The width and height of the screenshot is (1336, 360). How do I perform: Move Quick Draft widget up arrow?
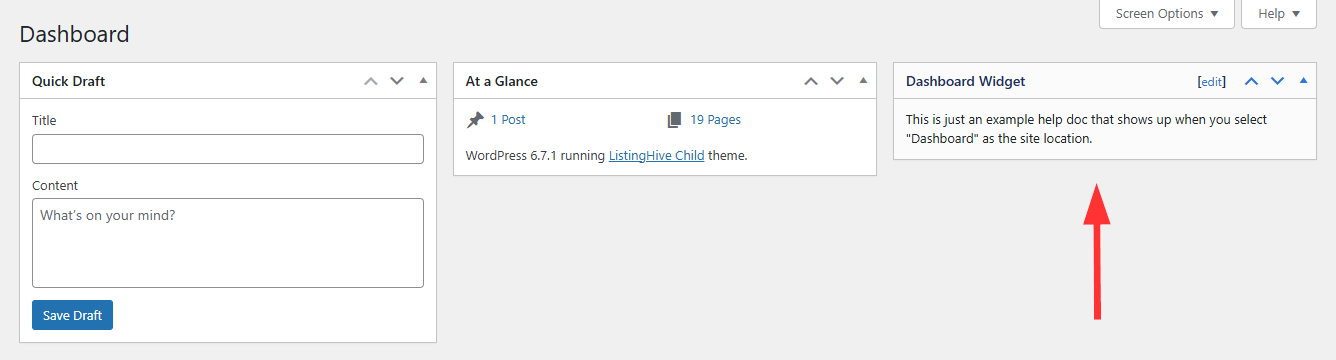(x=371, y=81)
